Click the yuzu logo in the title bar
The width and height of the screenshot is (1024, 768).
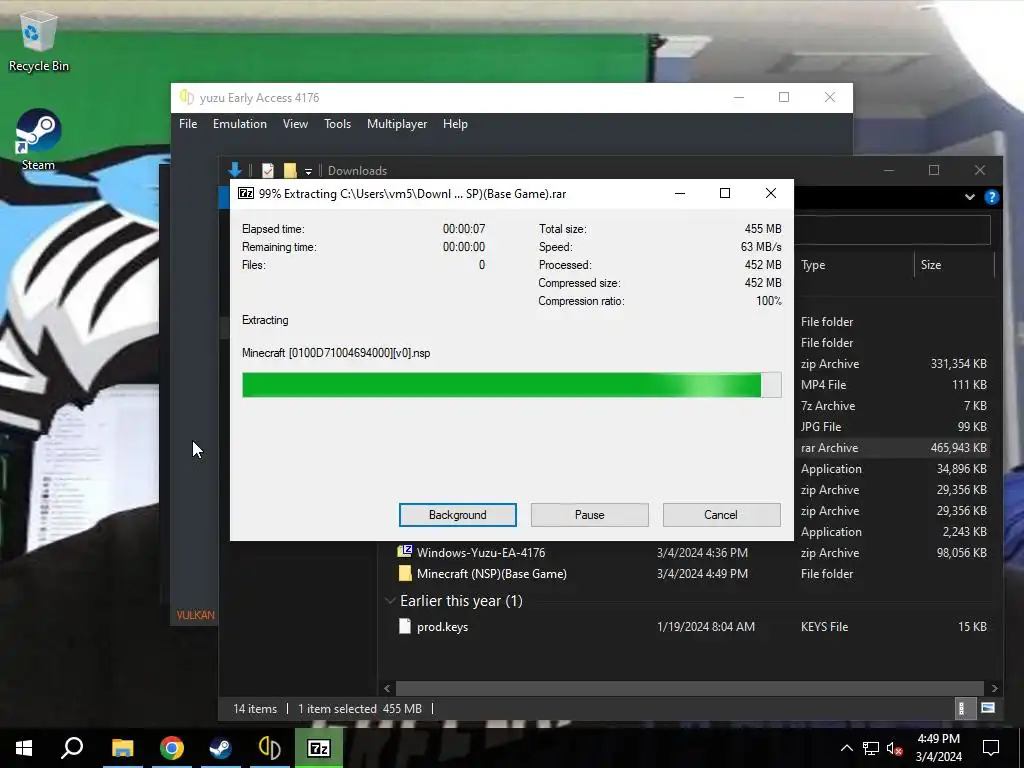pos(187,97)
